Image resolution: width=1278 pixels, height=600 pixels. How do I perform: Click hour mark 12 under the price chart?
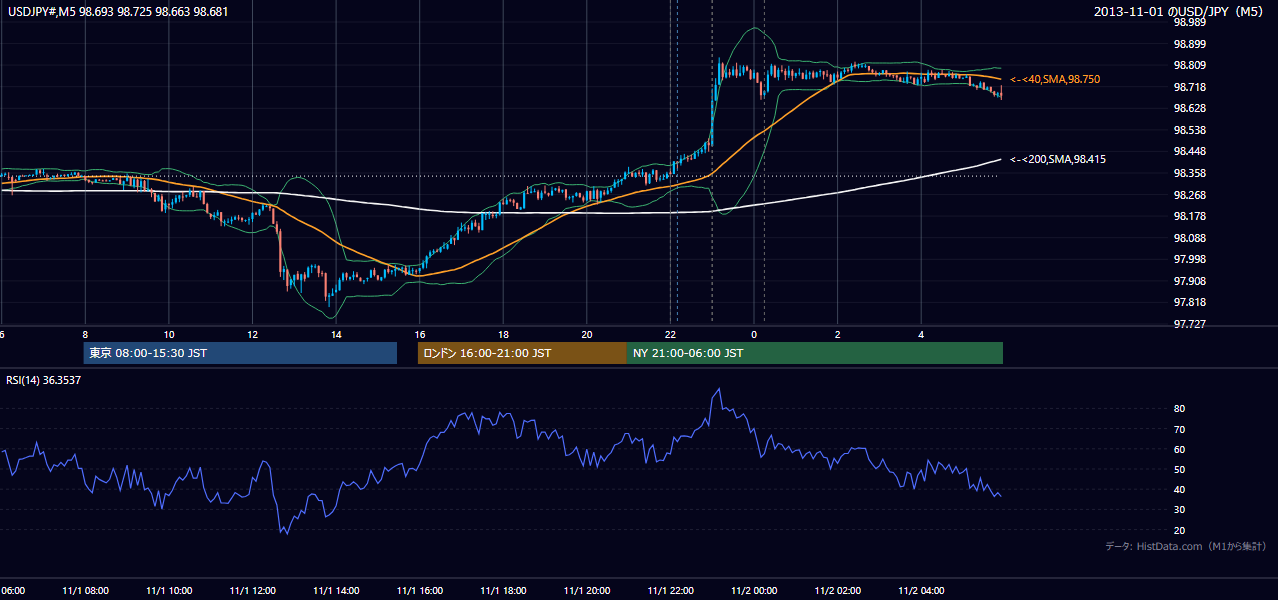pyautogui.click(x=252, y=334)
